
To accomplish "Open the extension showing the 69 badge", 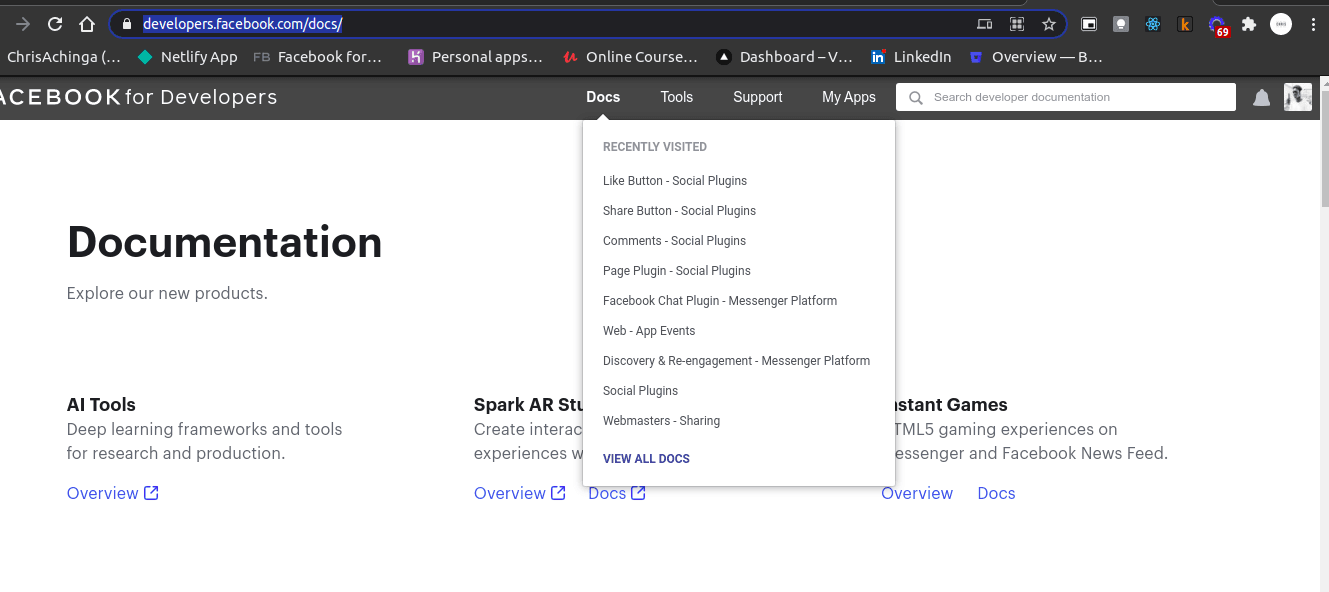I will coord(1218,26).
